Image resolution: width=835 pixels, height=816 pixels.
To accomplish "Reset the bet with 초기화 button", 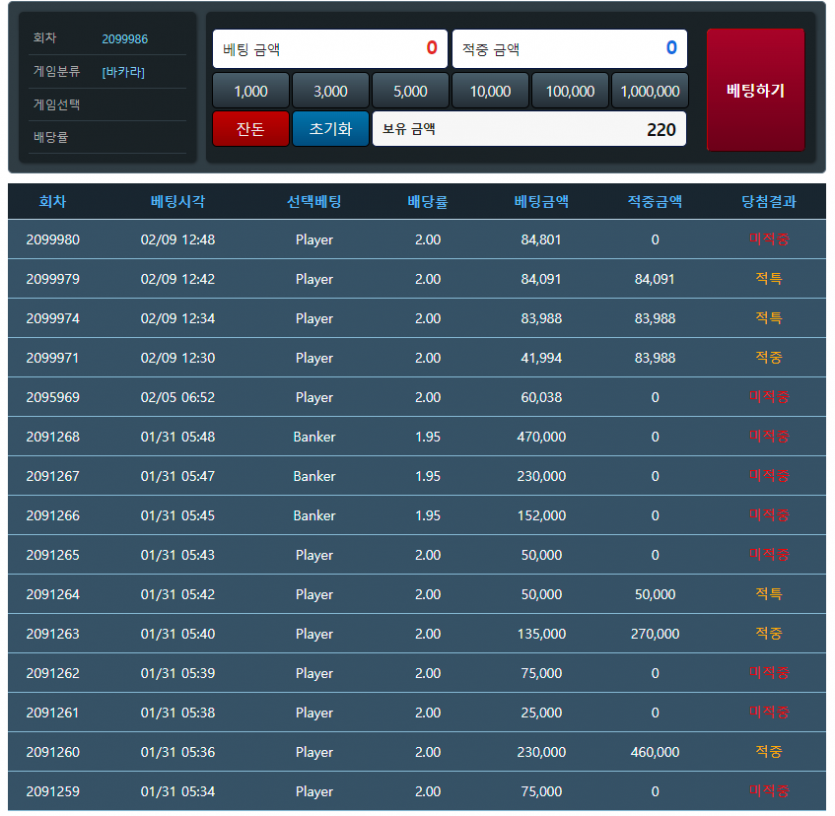I will (331, 129).
